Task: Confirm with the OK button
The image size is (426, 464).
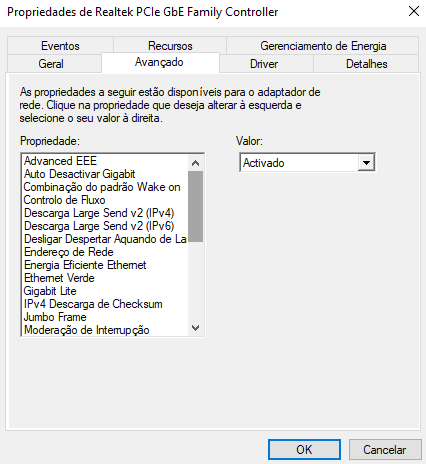Action: tap(304, 449)
